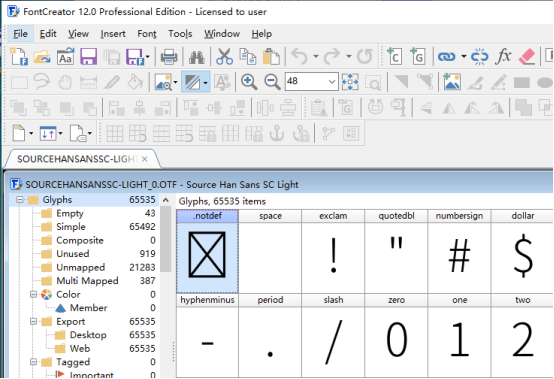Select the exclam glyph cell
554x379 pixels.
(333, 251)
